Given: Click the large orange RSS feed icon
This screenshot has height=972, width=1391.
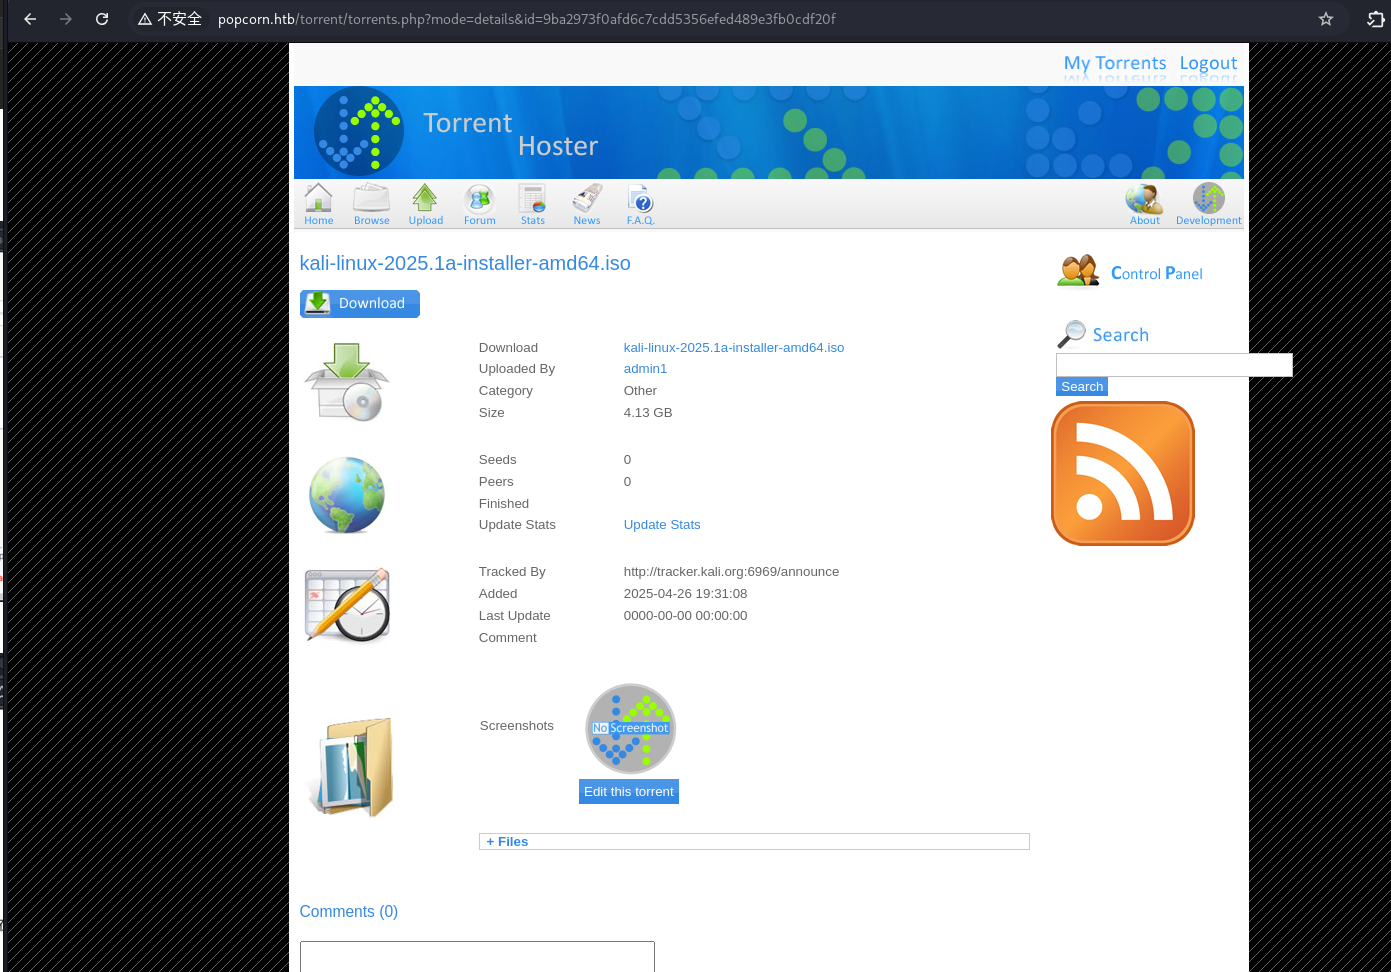Looking at the screenshot, I should [1123, 473].
